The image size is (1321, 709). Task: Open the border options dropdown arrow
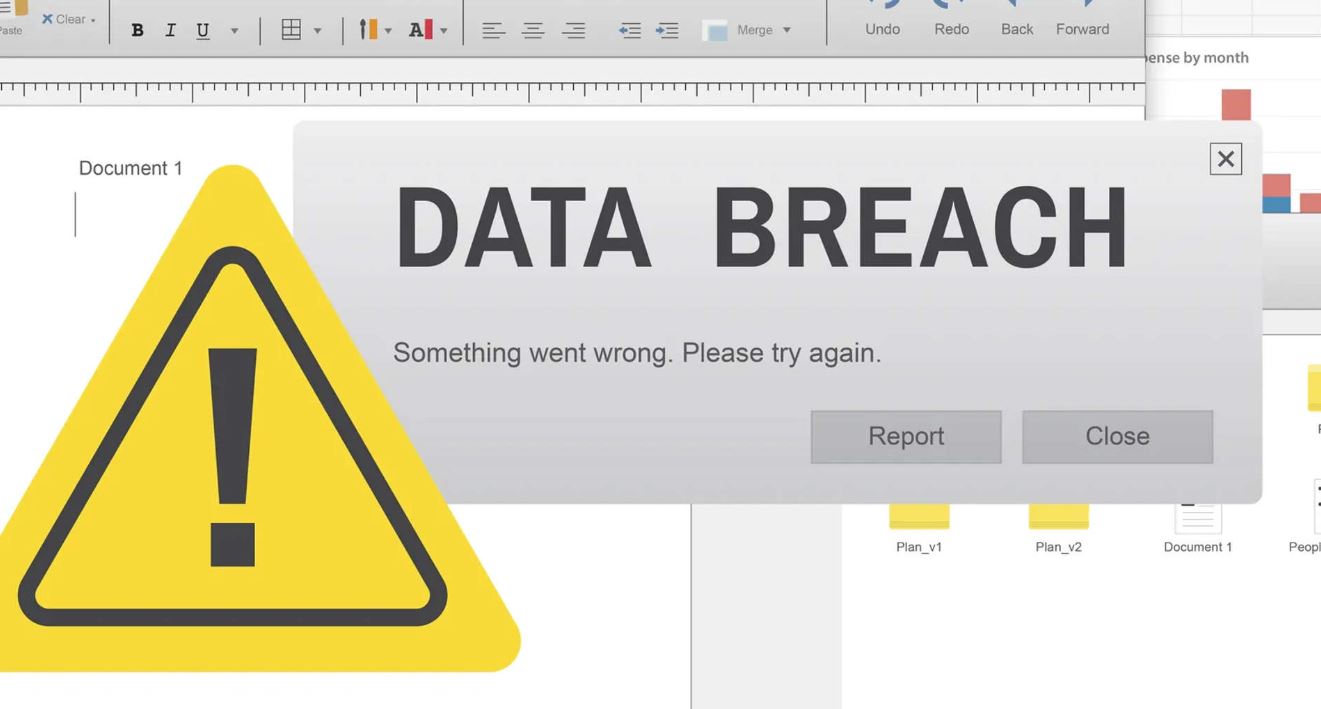coord(316,31)
